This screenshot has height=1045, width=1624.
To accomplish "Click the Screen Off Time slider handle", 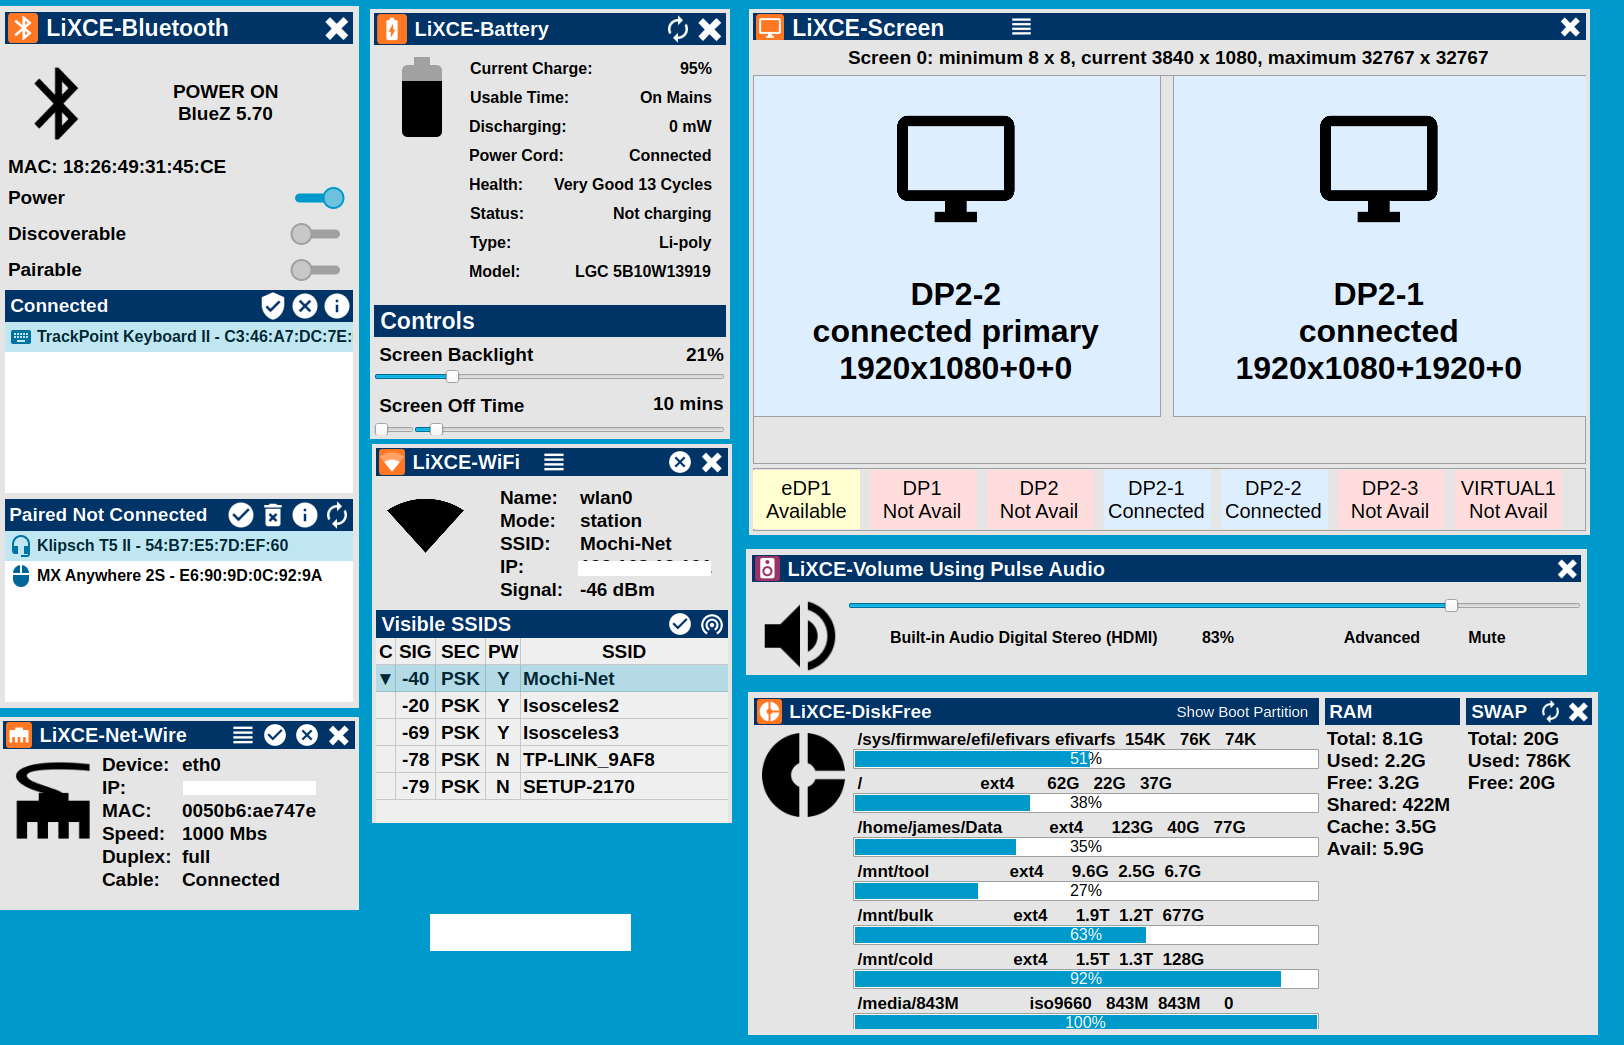I will [436, 430].
